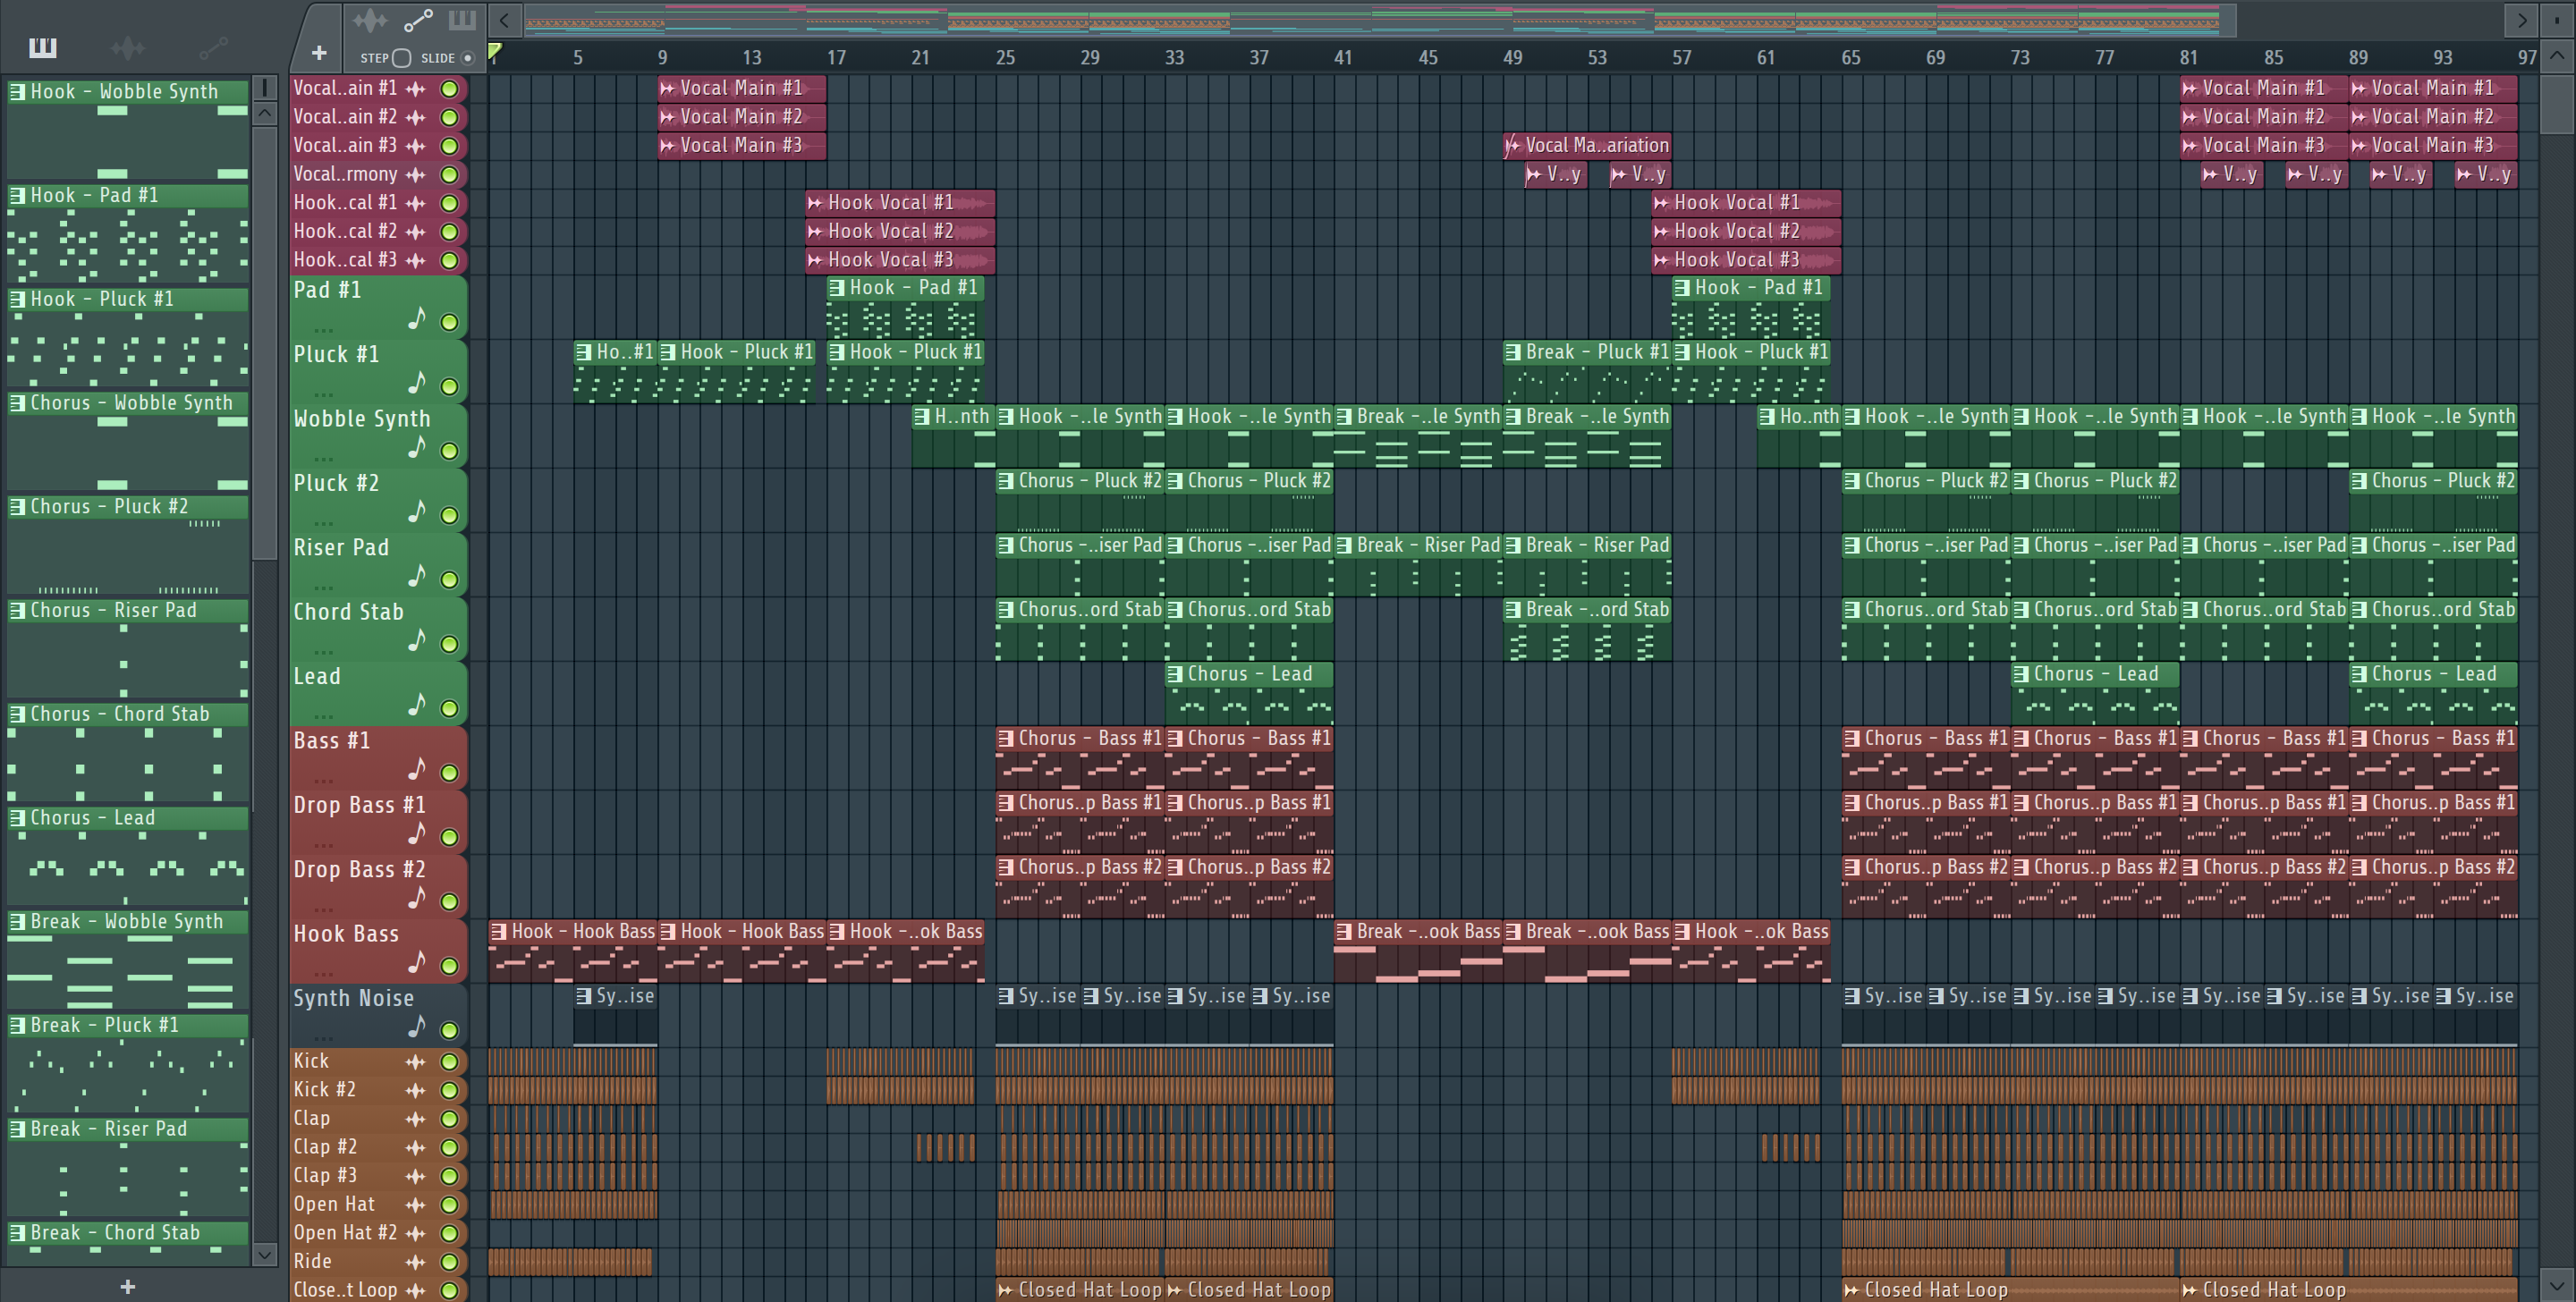Click bar 41 on the timeline ruler

pos(1343,58)
